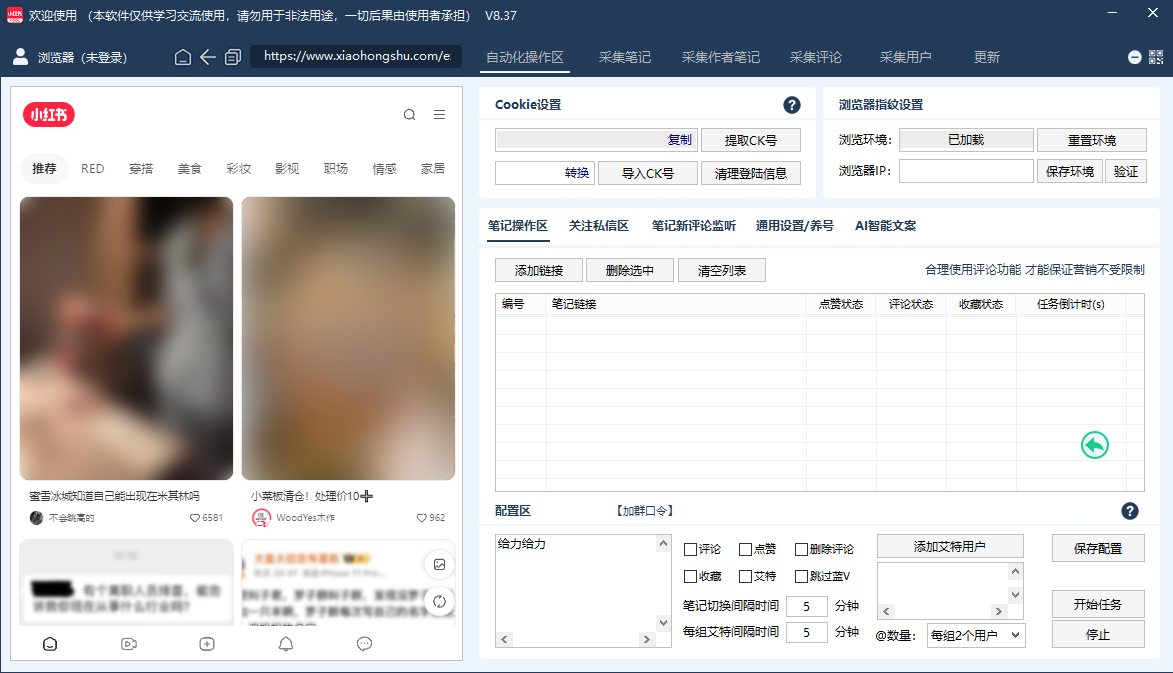Screen dimensions: 1173x673
Task: Open the QR code icon
Action: [x=1156, y=58]
